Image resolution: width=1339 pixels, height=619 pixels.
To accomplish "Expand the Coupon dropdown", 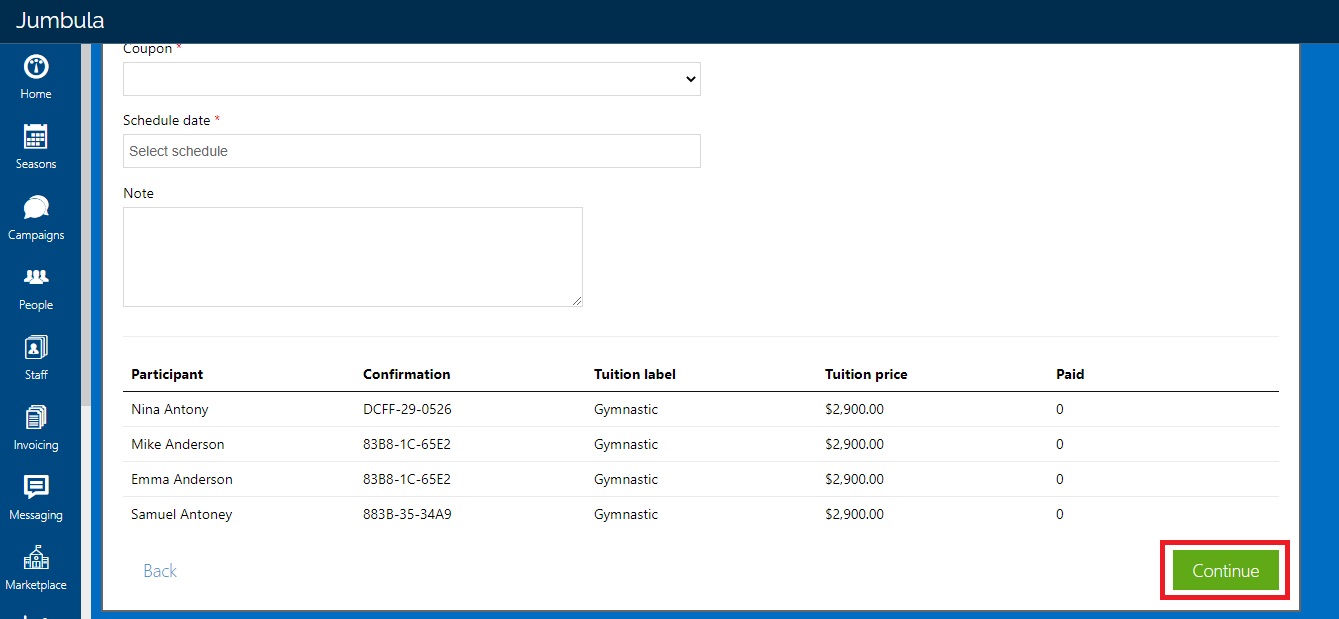I will [412, 79].
